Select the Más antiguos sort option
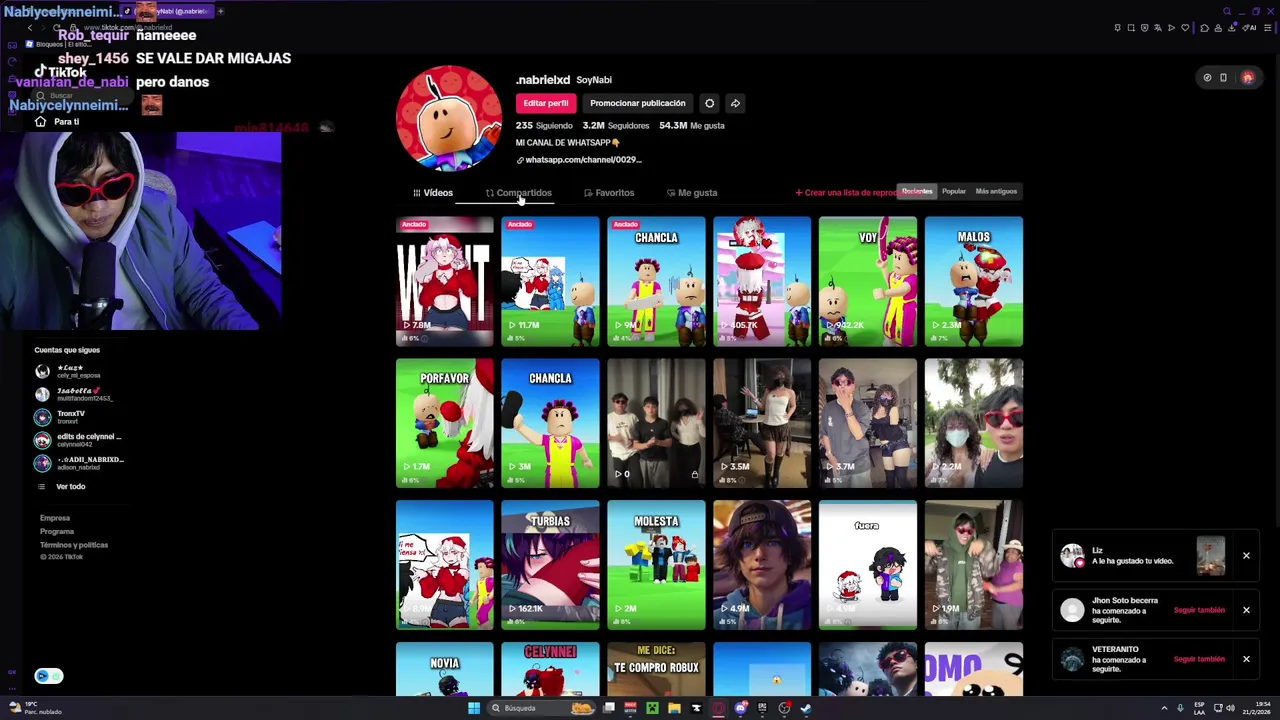The image size is (1280, 720). (x=996, y=191)
